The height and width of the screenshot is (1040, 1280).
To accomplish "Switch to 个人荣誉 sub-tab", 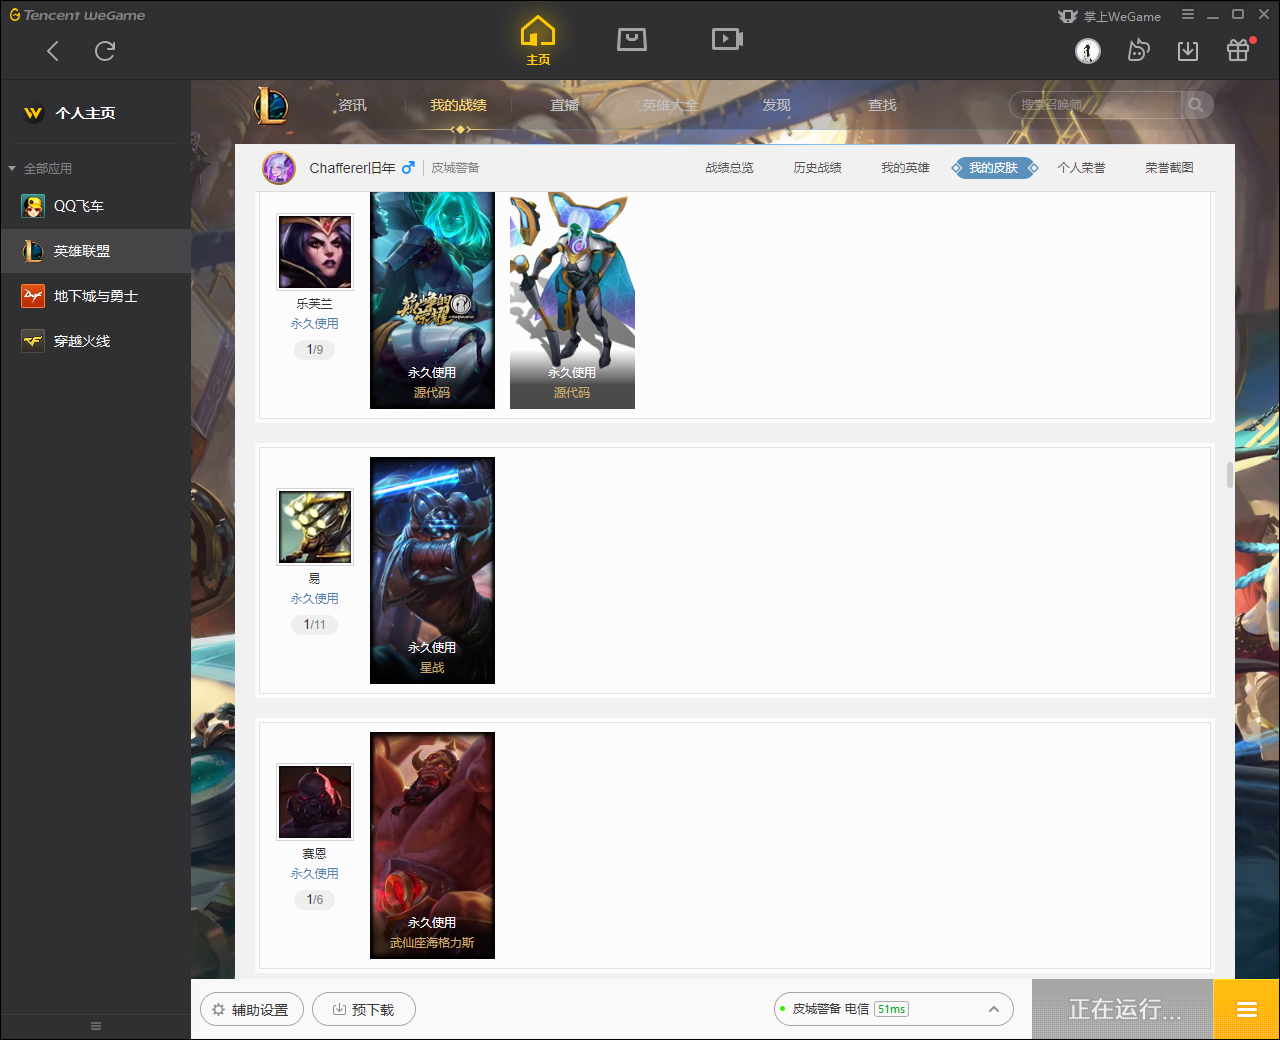I will coord(1081,168).
